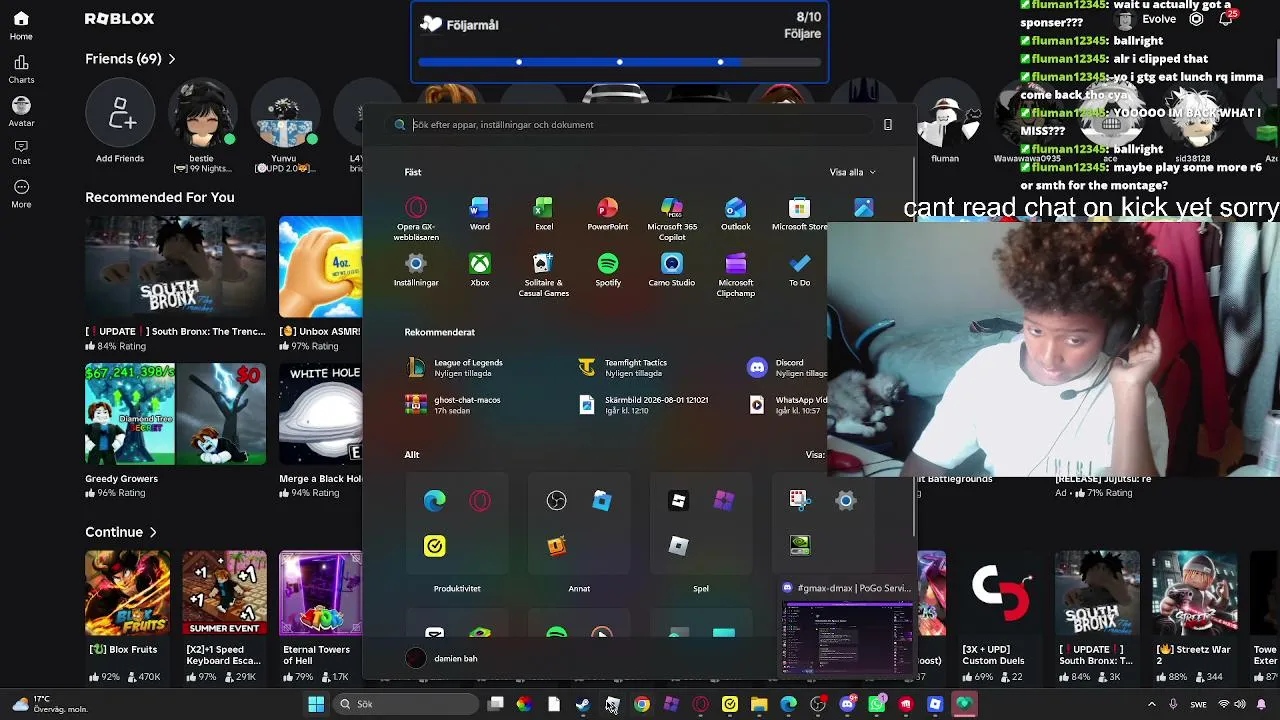Open ghost-chat-macos recommended file
Screen dimensions: 1280x720
[453, 405]
